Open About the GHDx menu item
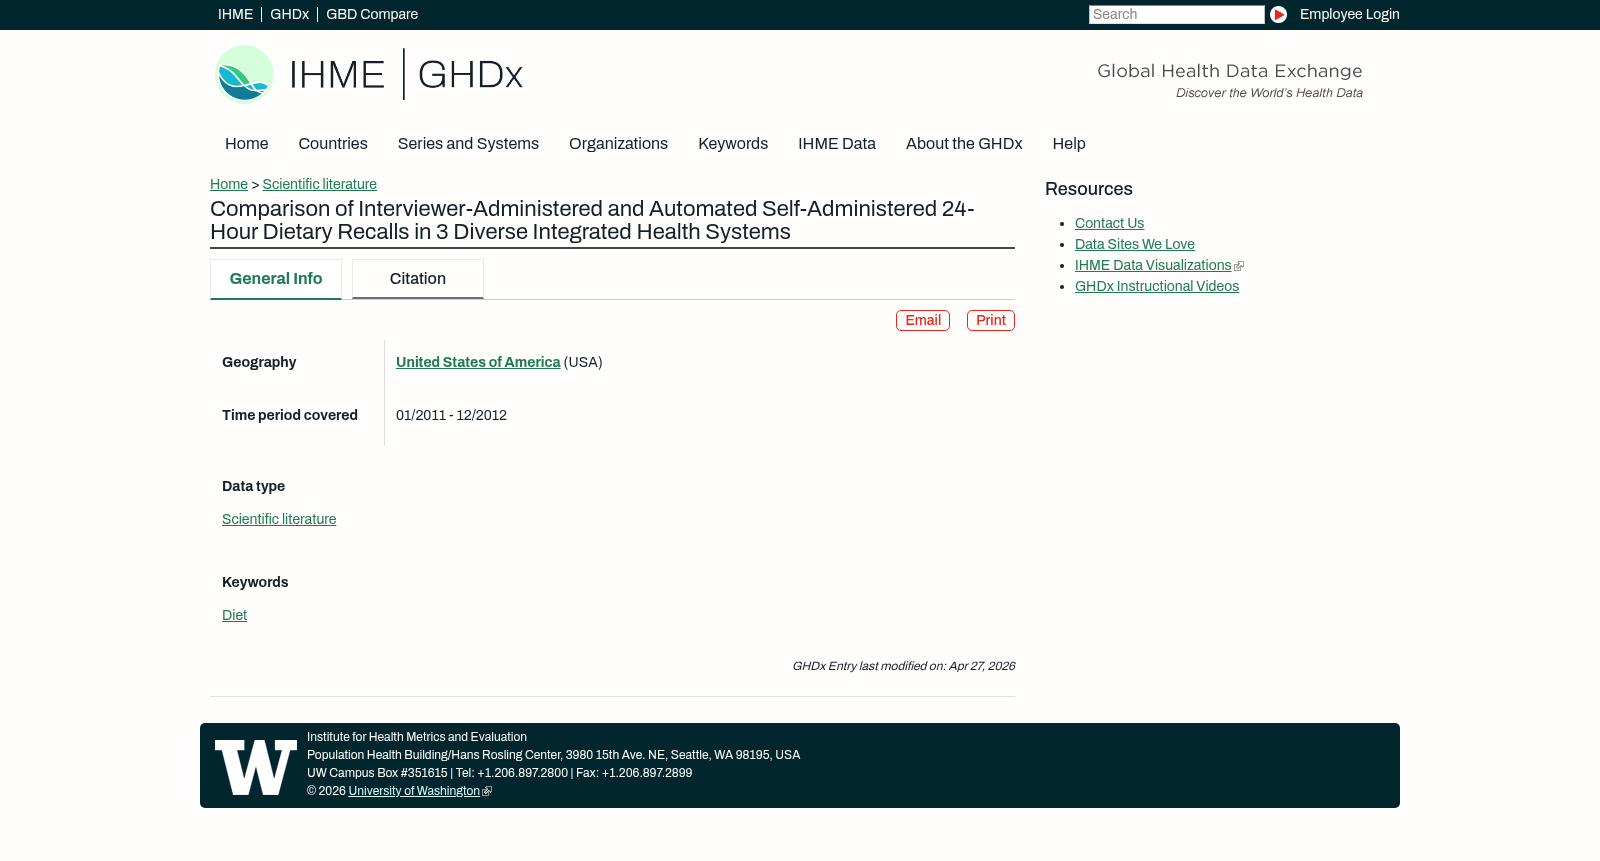This screenshot has height=861, width=1600. pos(964,144)
